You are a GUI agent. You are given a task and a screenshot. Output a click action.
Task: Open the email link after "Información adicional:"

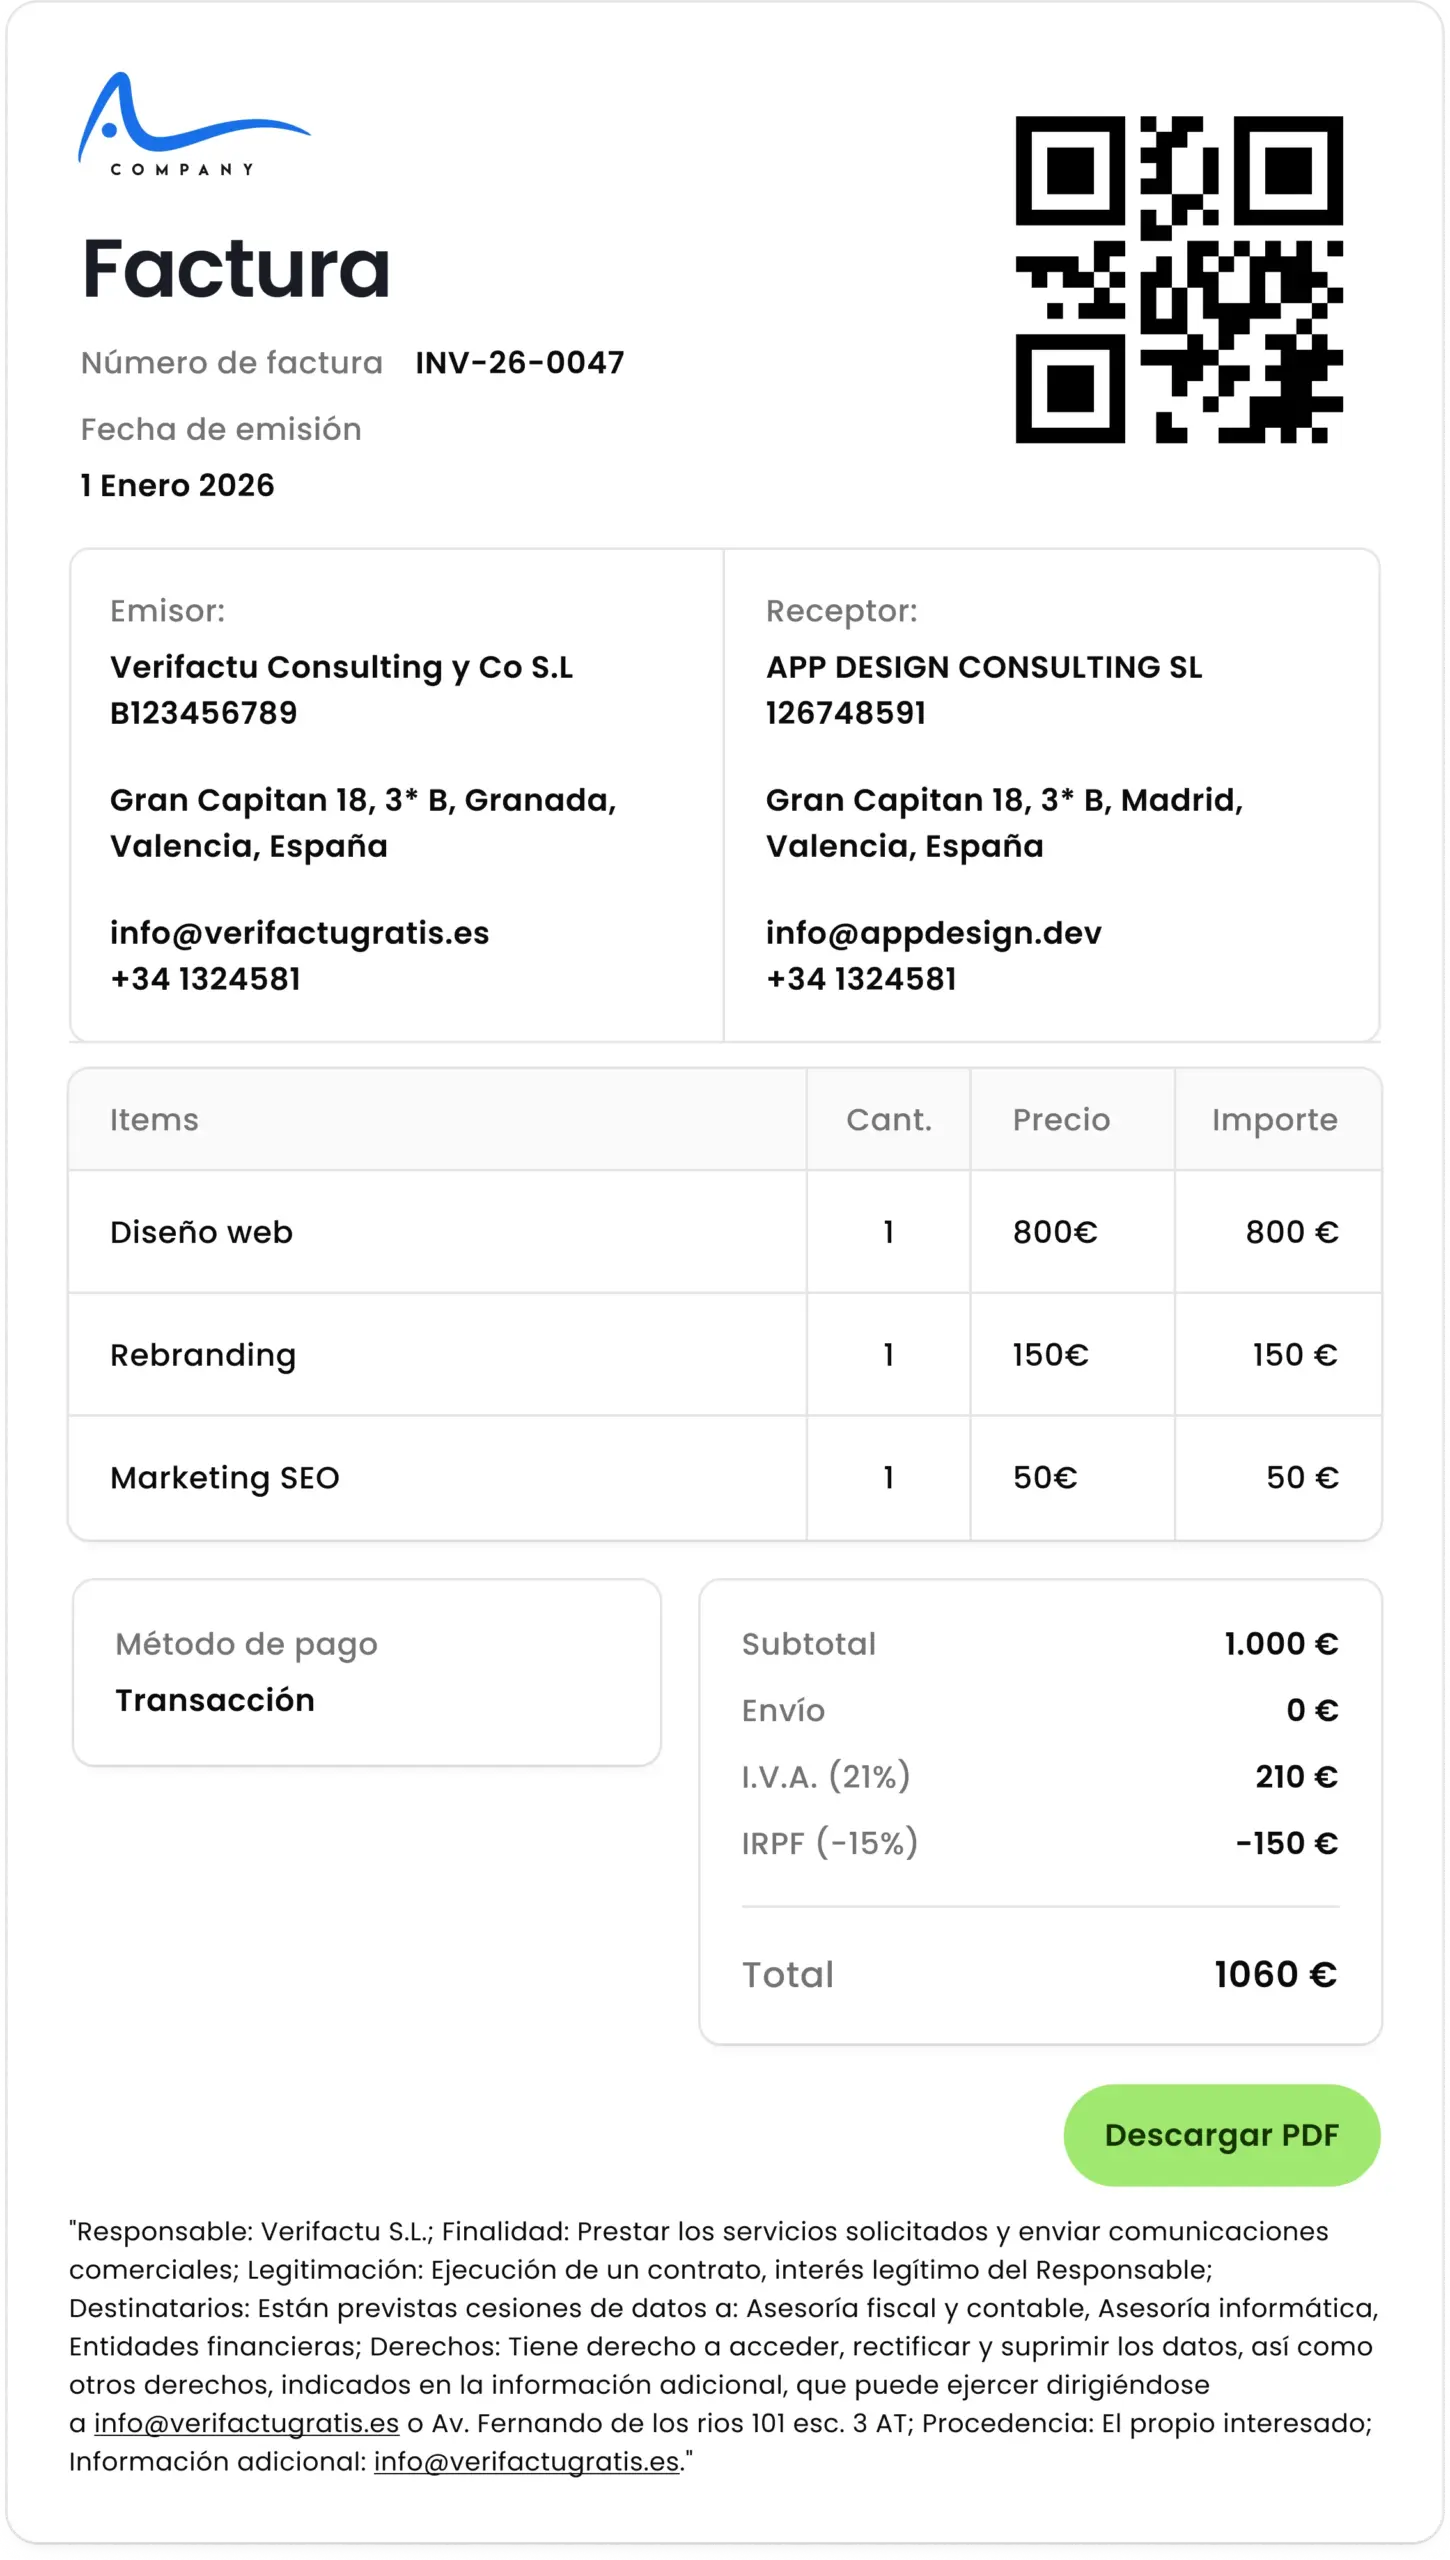click(526, 2461)
